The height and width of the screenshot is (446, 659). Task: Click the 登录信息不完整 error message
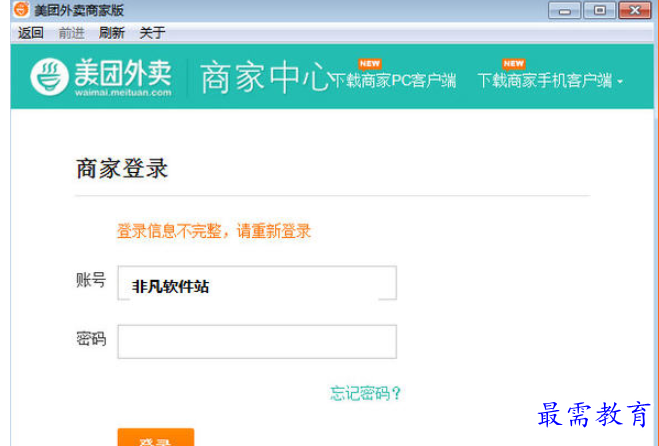pos(214,231)
